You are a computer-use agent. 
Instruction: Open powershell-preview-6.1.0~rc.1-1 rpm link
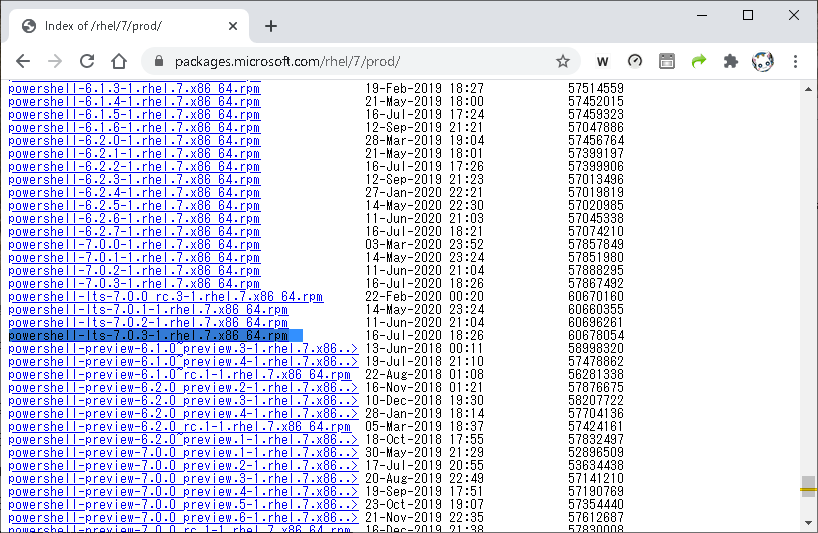tap(179, 375)
